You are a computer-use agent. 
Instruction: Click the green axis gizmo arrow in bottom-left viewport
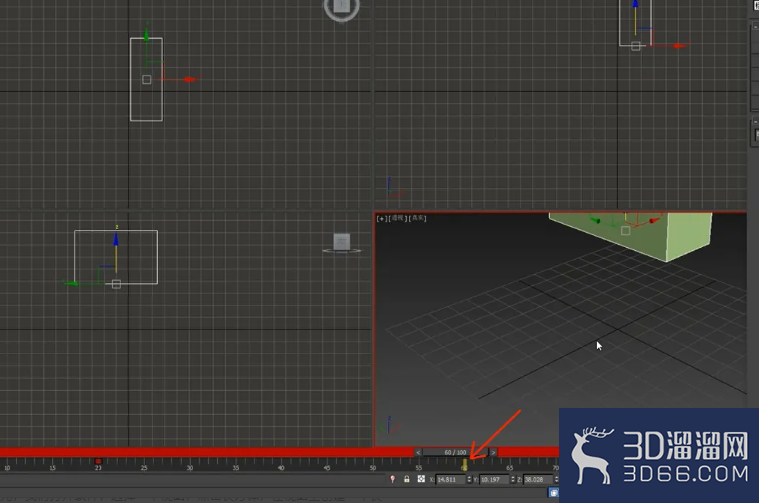(72, 284)
